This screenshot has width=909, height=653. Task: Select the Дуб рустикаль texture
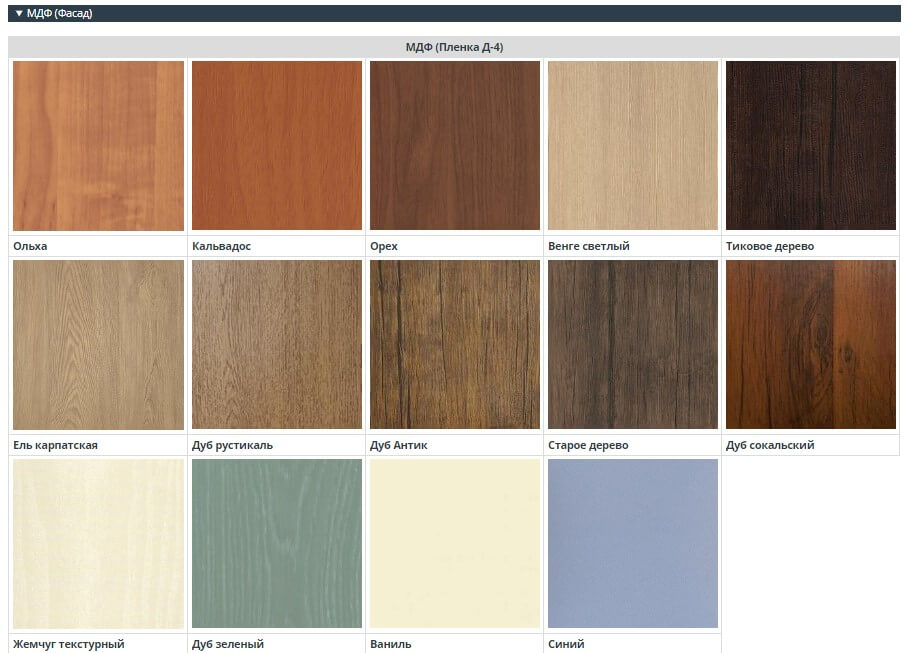point(276,345)
